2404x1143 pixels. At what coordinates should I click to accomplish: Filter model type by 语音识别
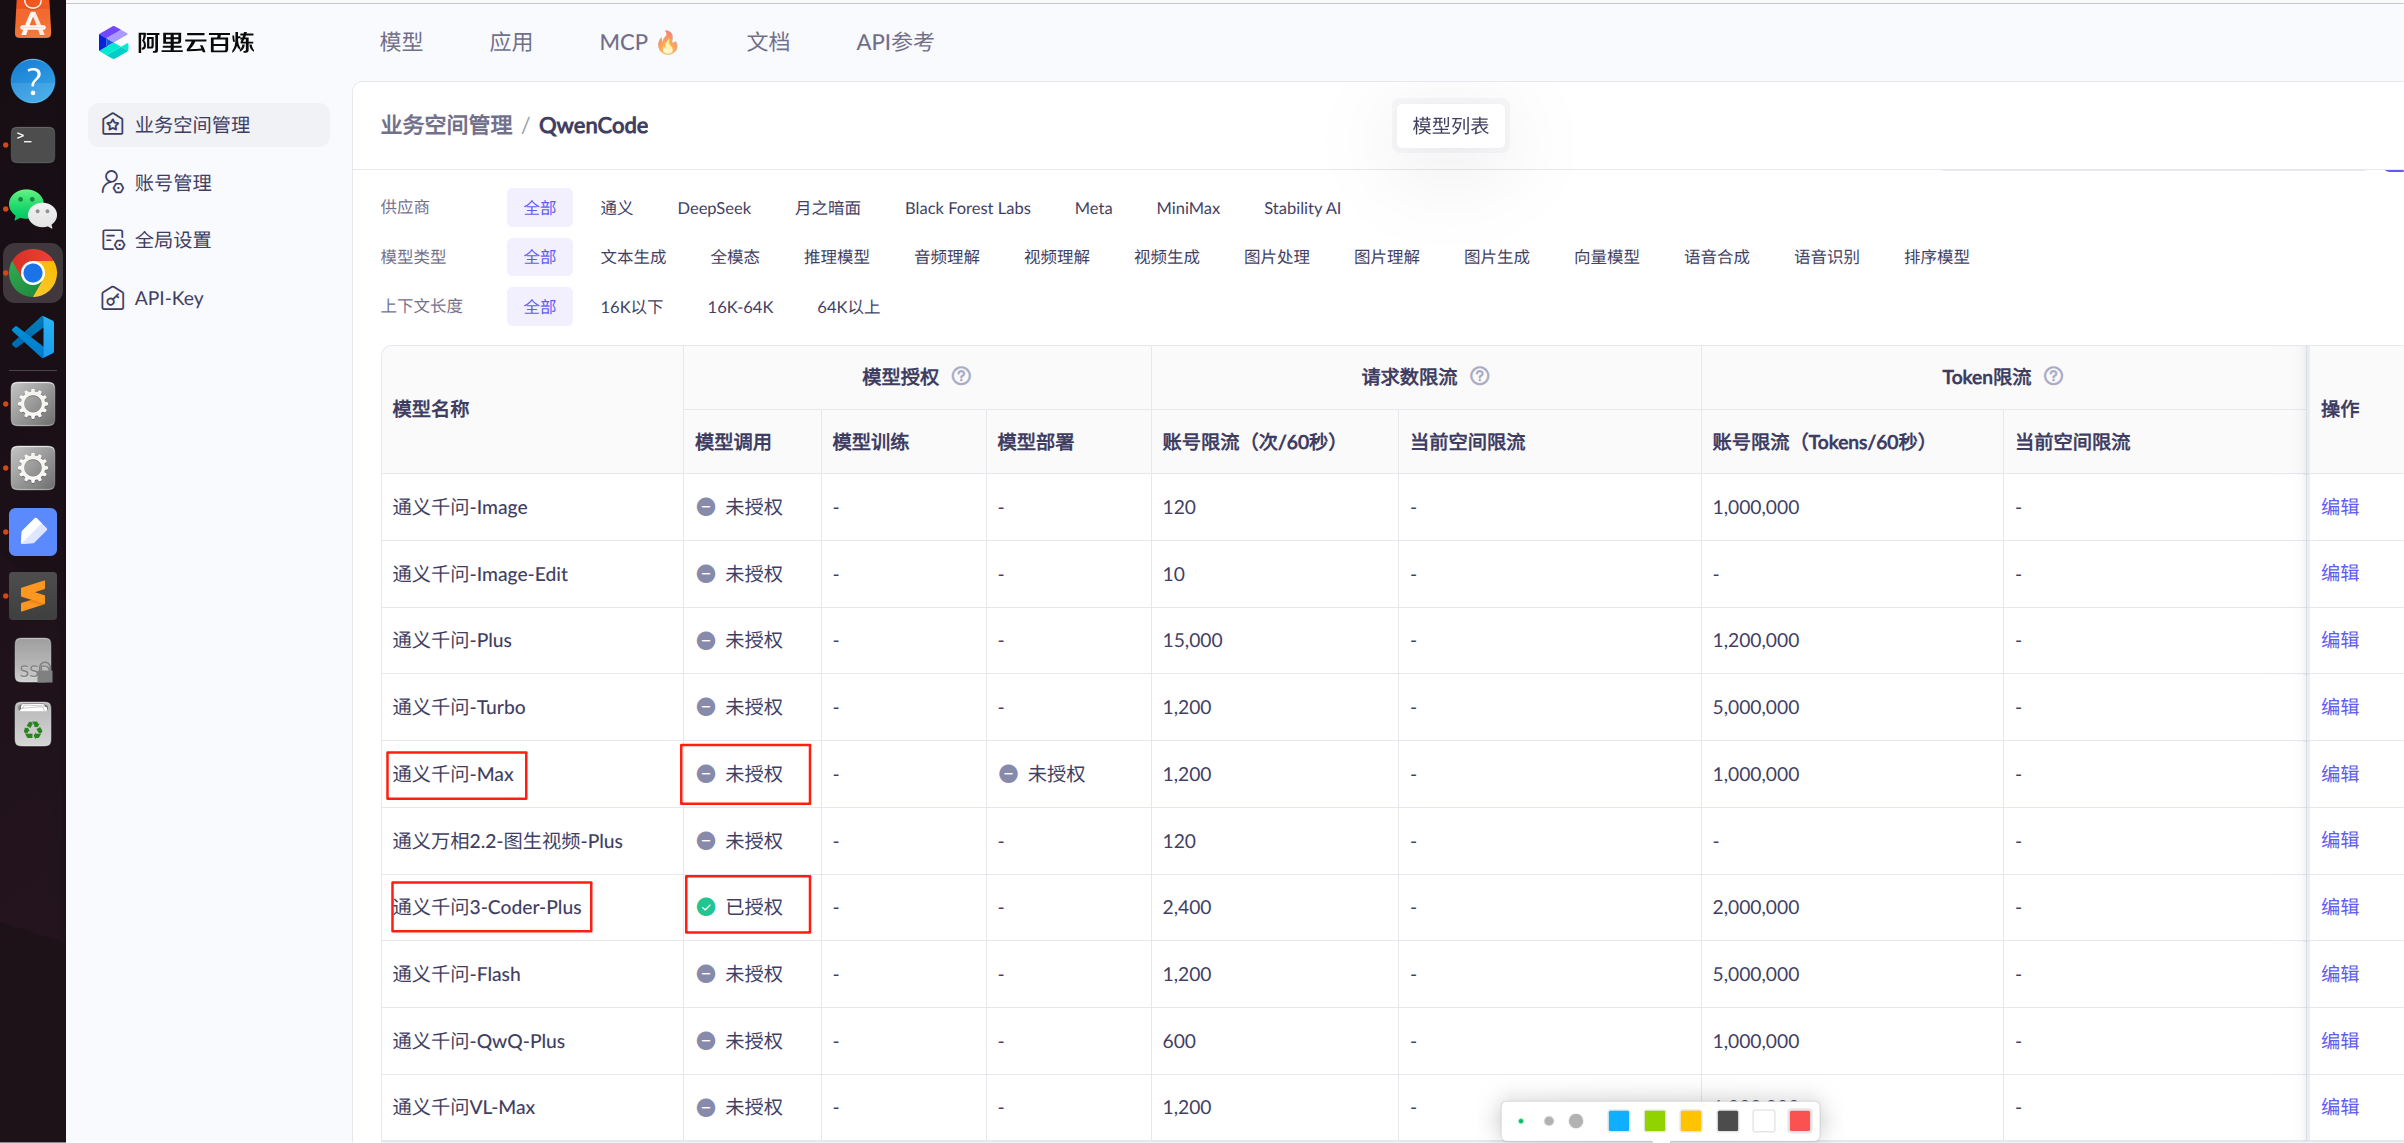click(1827, 257)
